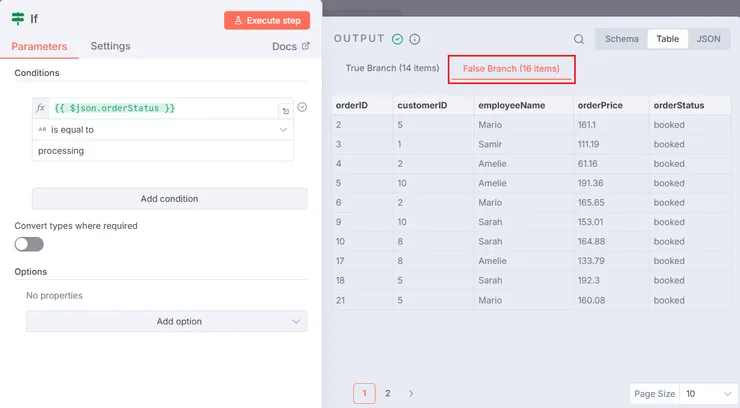The width and height of the screenshot is (740, 408).
Task: Open the Docs link
Action: 290,46
